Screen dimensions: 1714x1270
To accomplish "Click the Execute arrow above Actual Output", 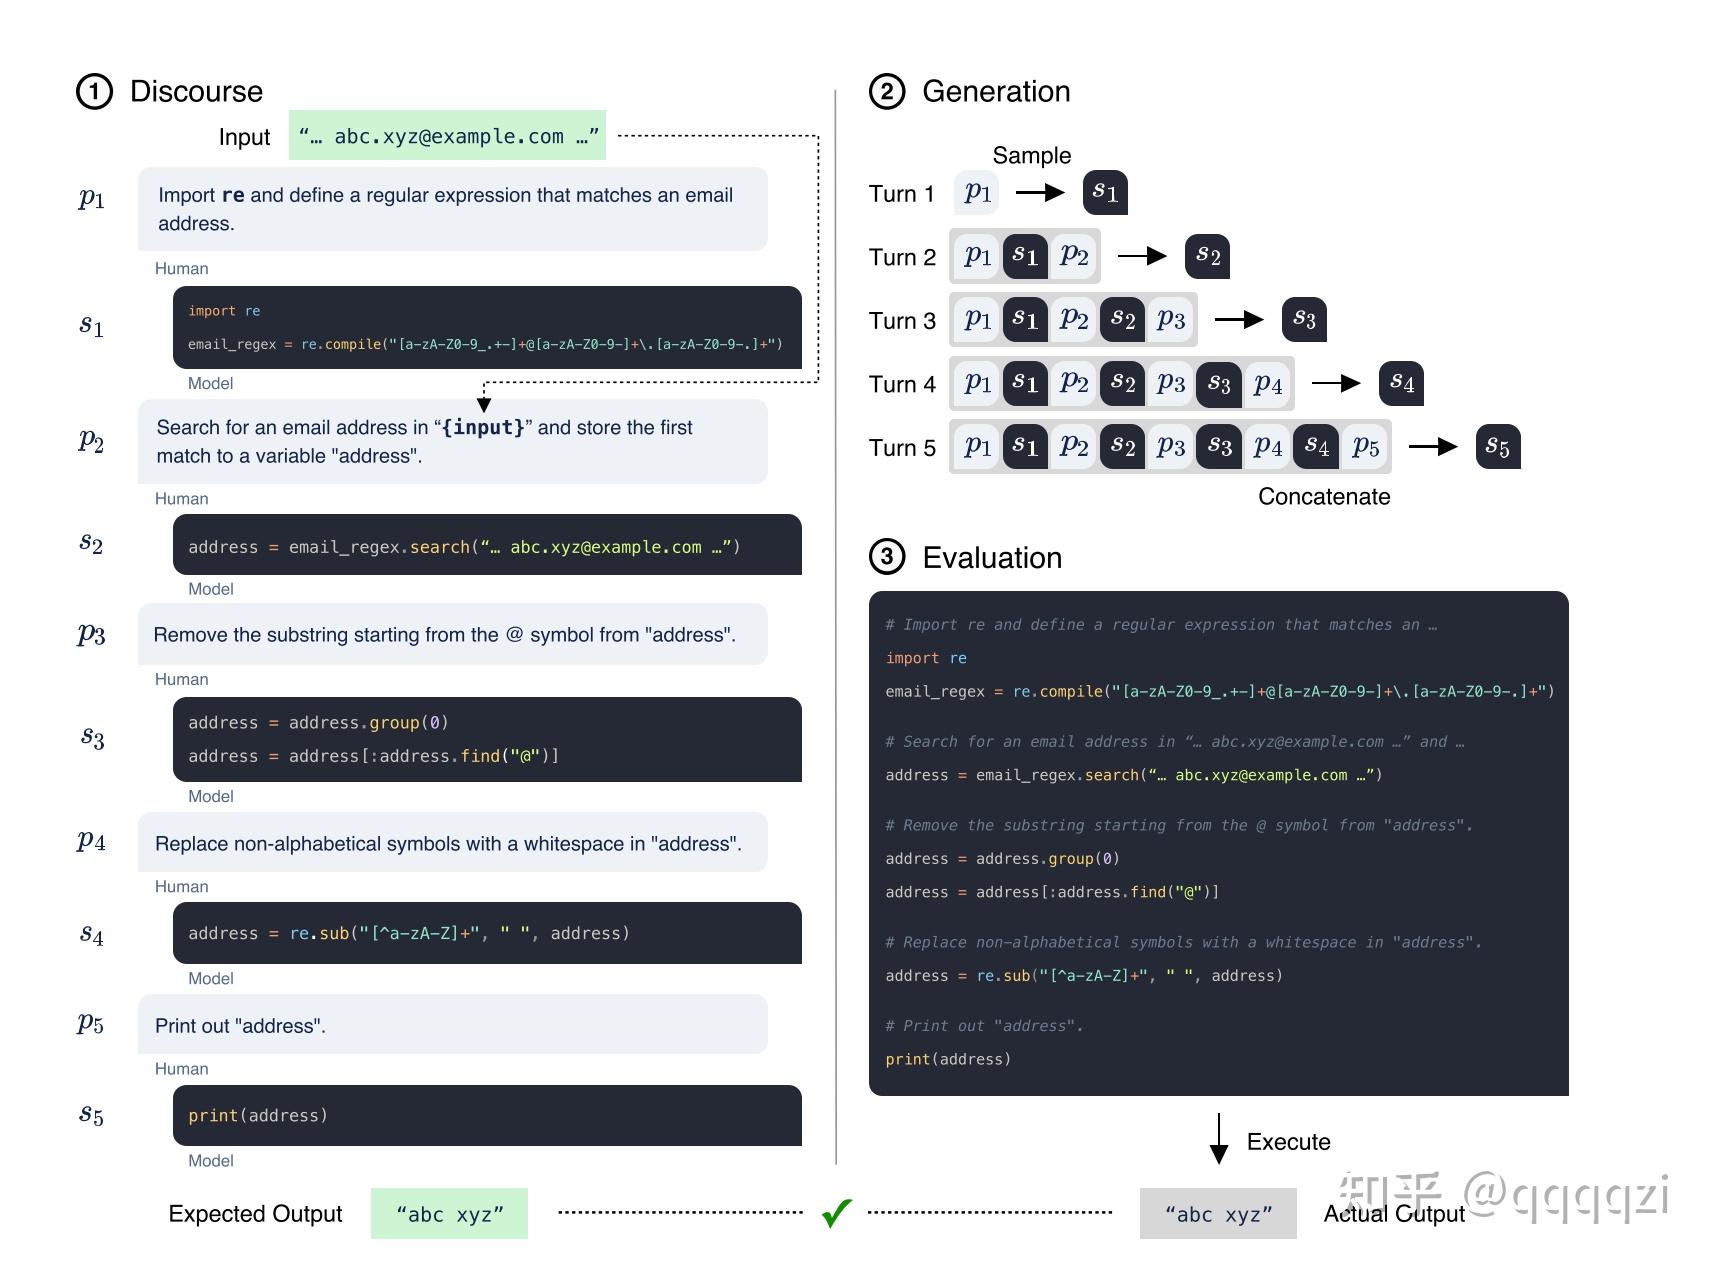I will point(1218,1141).
